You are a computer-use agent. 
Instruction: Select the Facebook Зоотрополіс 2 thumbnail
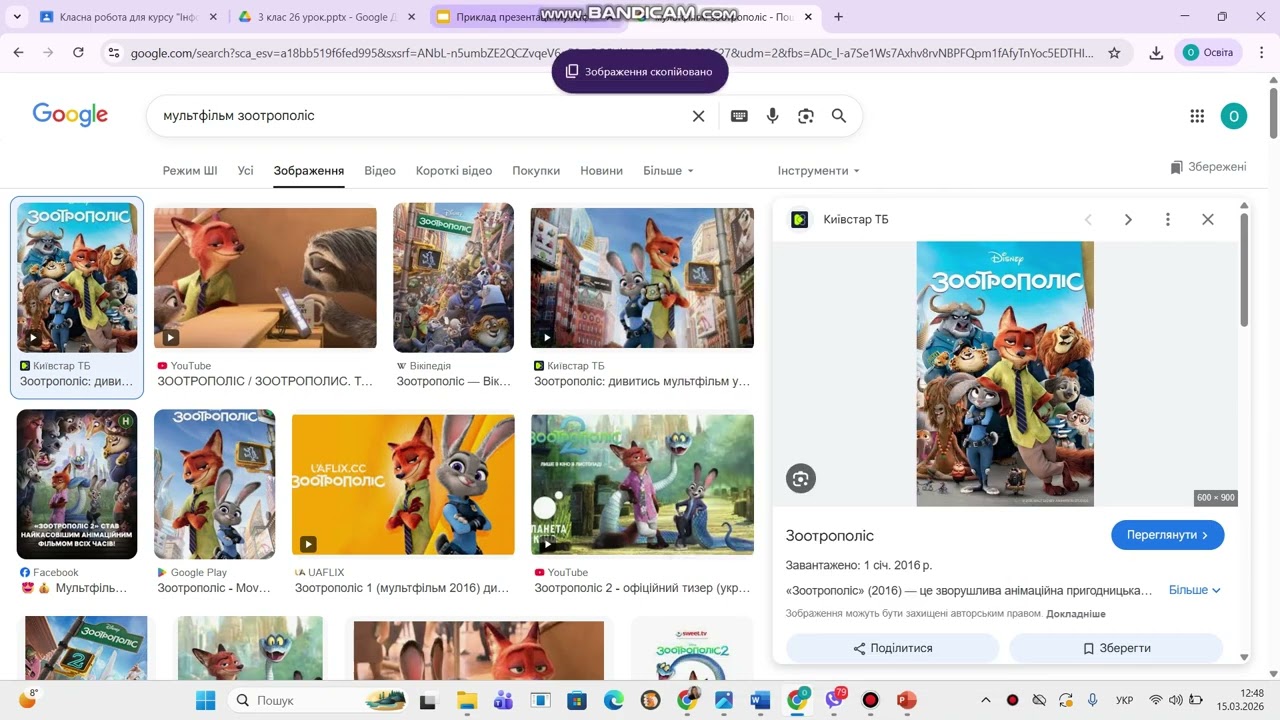(77, 484)
